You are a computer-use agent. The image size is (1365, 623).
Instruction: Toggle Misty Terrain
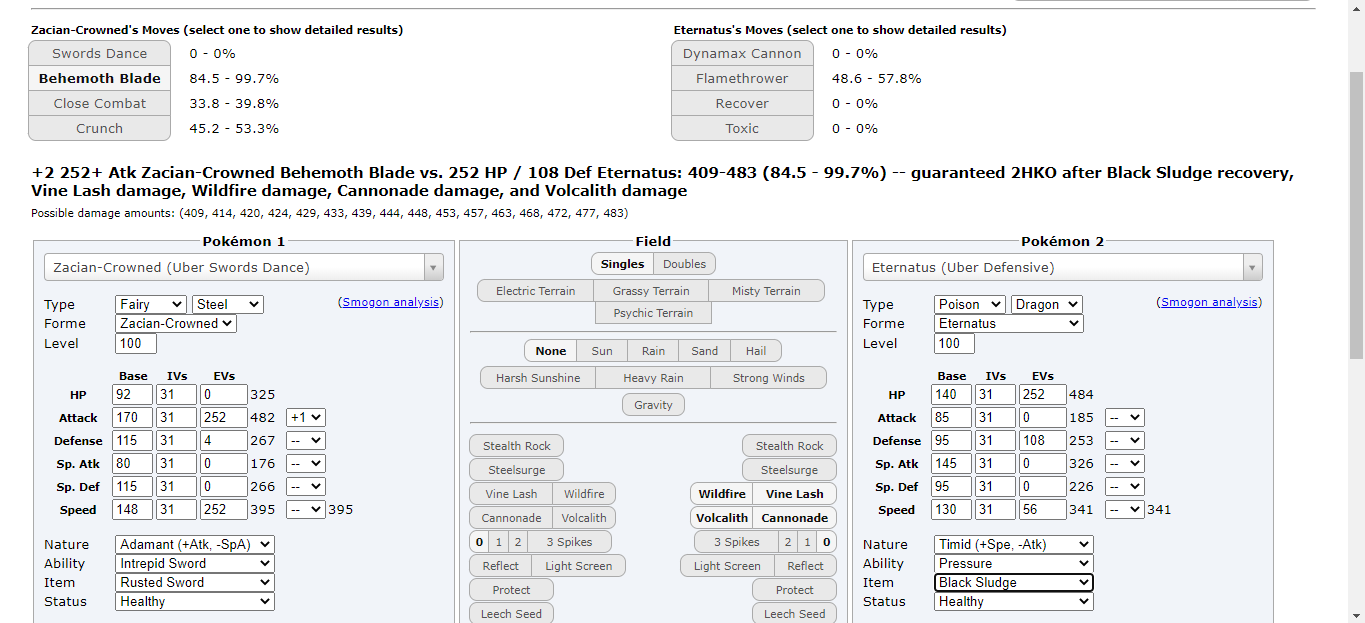(x=766, y=291)
